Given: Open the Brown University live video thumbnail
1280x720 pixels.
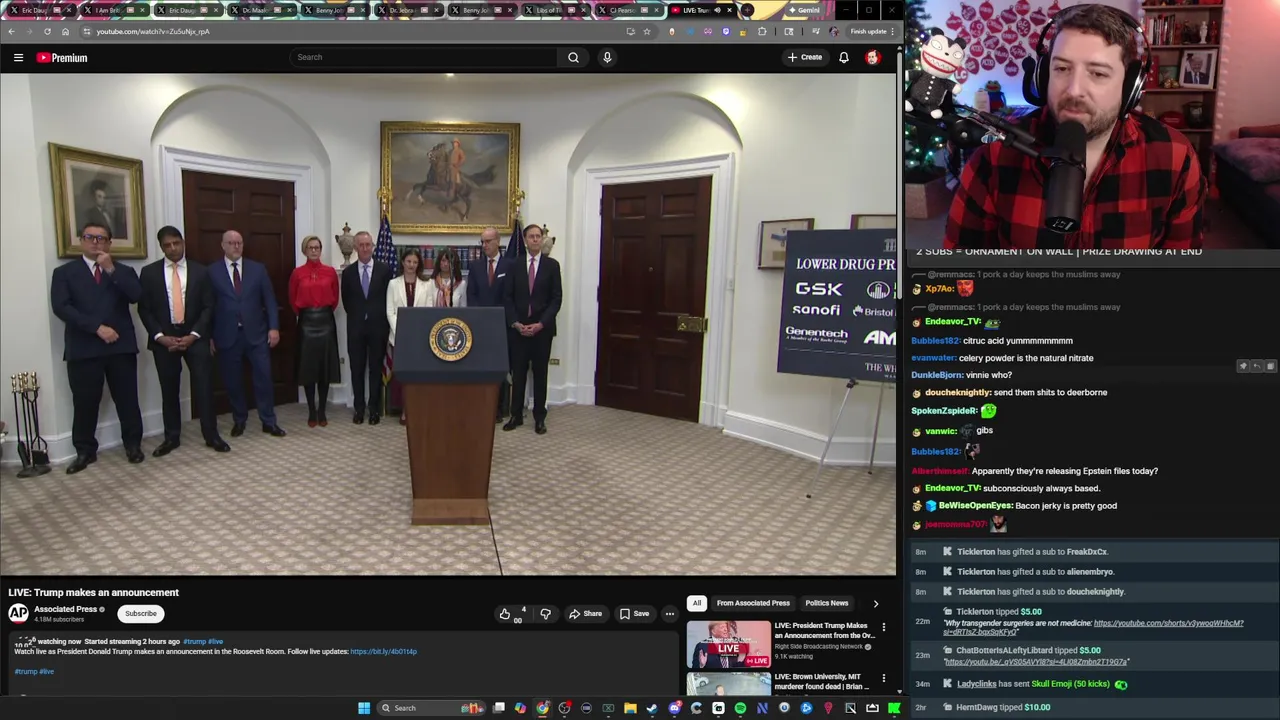Looking at the screenshot, I should (729, 684).
